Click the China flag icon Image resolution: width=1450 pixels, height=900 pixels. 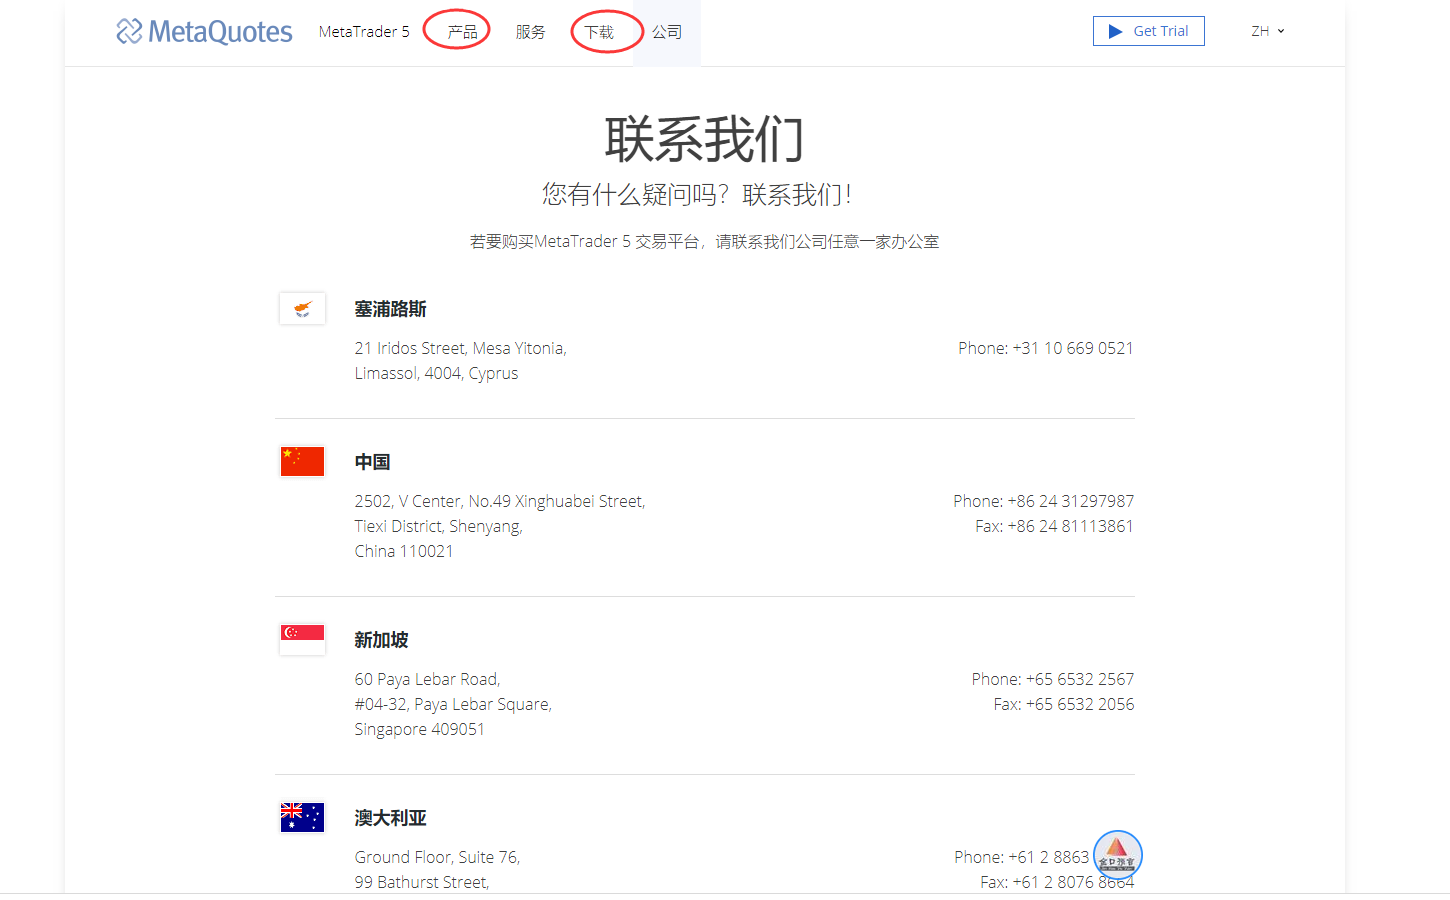pos(302,462)
